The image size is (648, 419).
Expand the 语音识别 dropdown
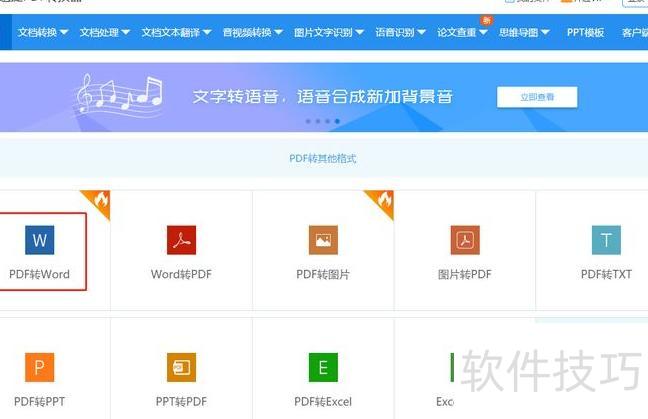pyautogui.click(x=400, y=32)
